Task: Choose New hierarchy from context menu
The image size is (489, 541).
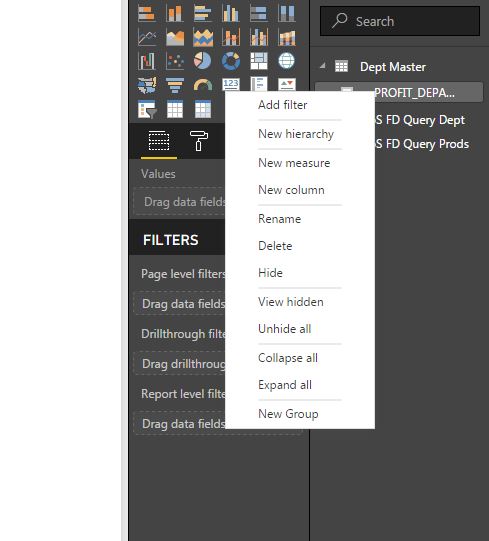Action: (x=296, y=134)
